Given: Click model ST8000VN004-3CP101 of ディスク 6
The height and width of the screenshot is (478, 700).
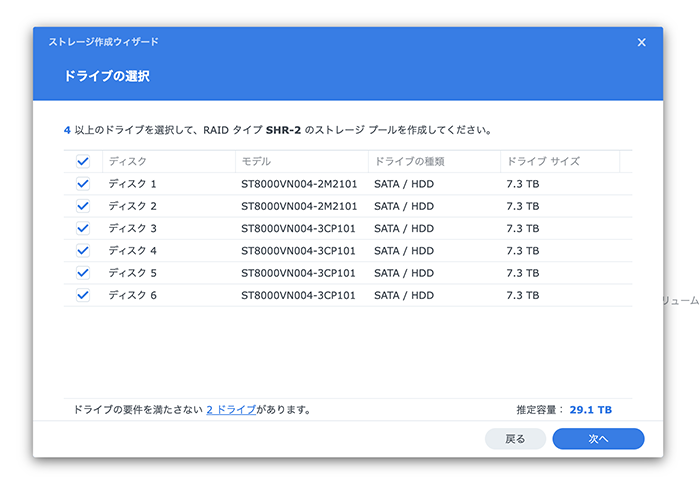Looking at the screenshot, I should coord(298,295).
